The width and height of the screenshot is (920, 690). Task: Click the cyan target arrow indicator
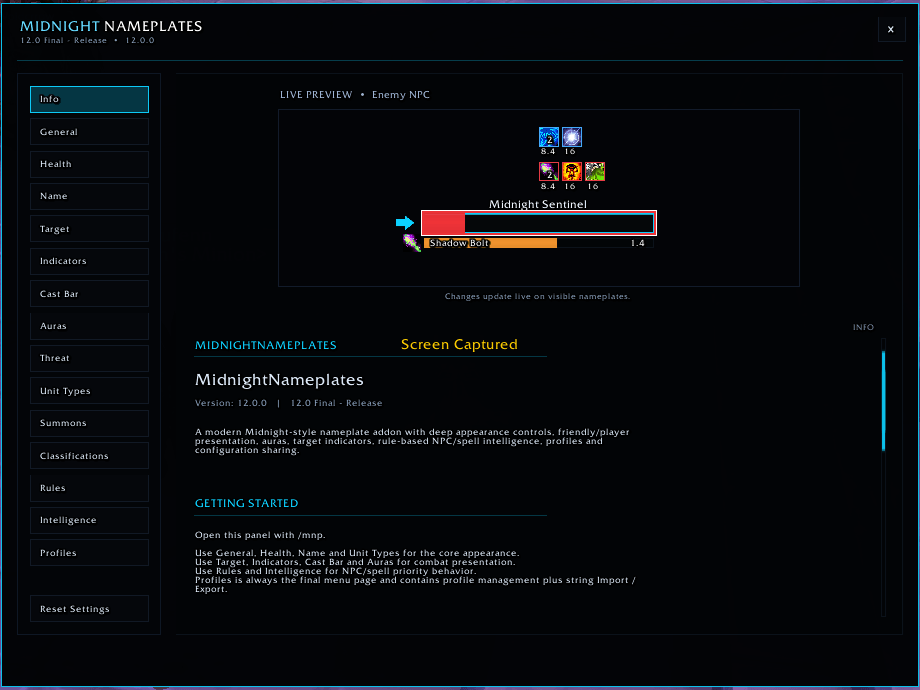(405, 222)
